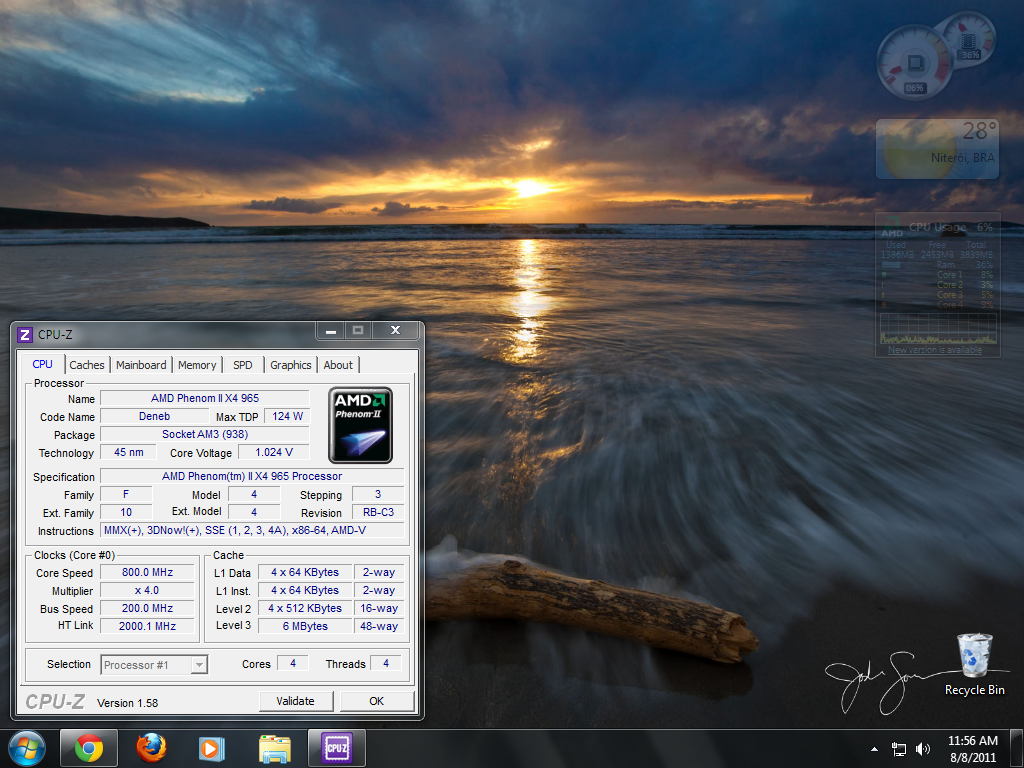Click the Instructions field listing MMX(+), 3DNow!
Screen dimensions: 1024x768
point(252,530)
